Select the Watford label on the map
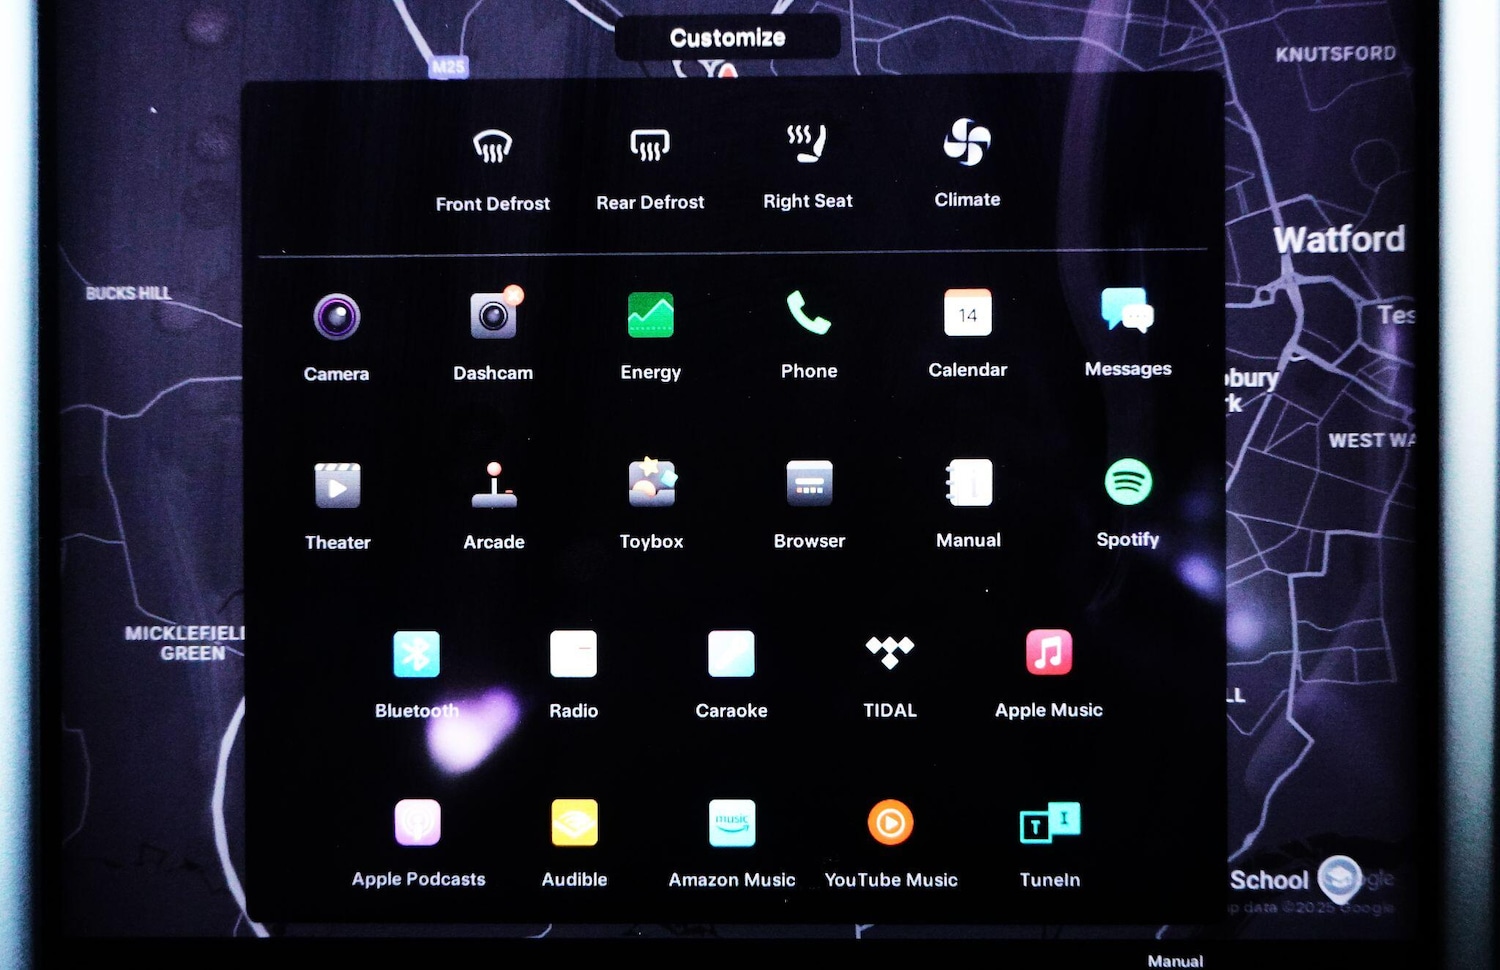Viewport: 1500px width, 970px height. click(1339, 239)
